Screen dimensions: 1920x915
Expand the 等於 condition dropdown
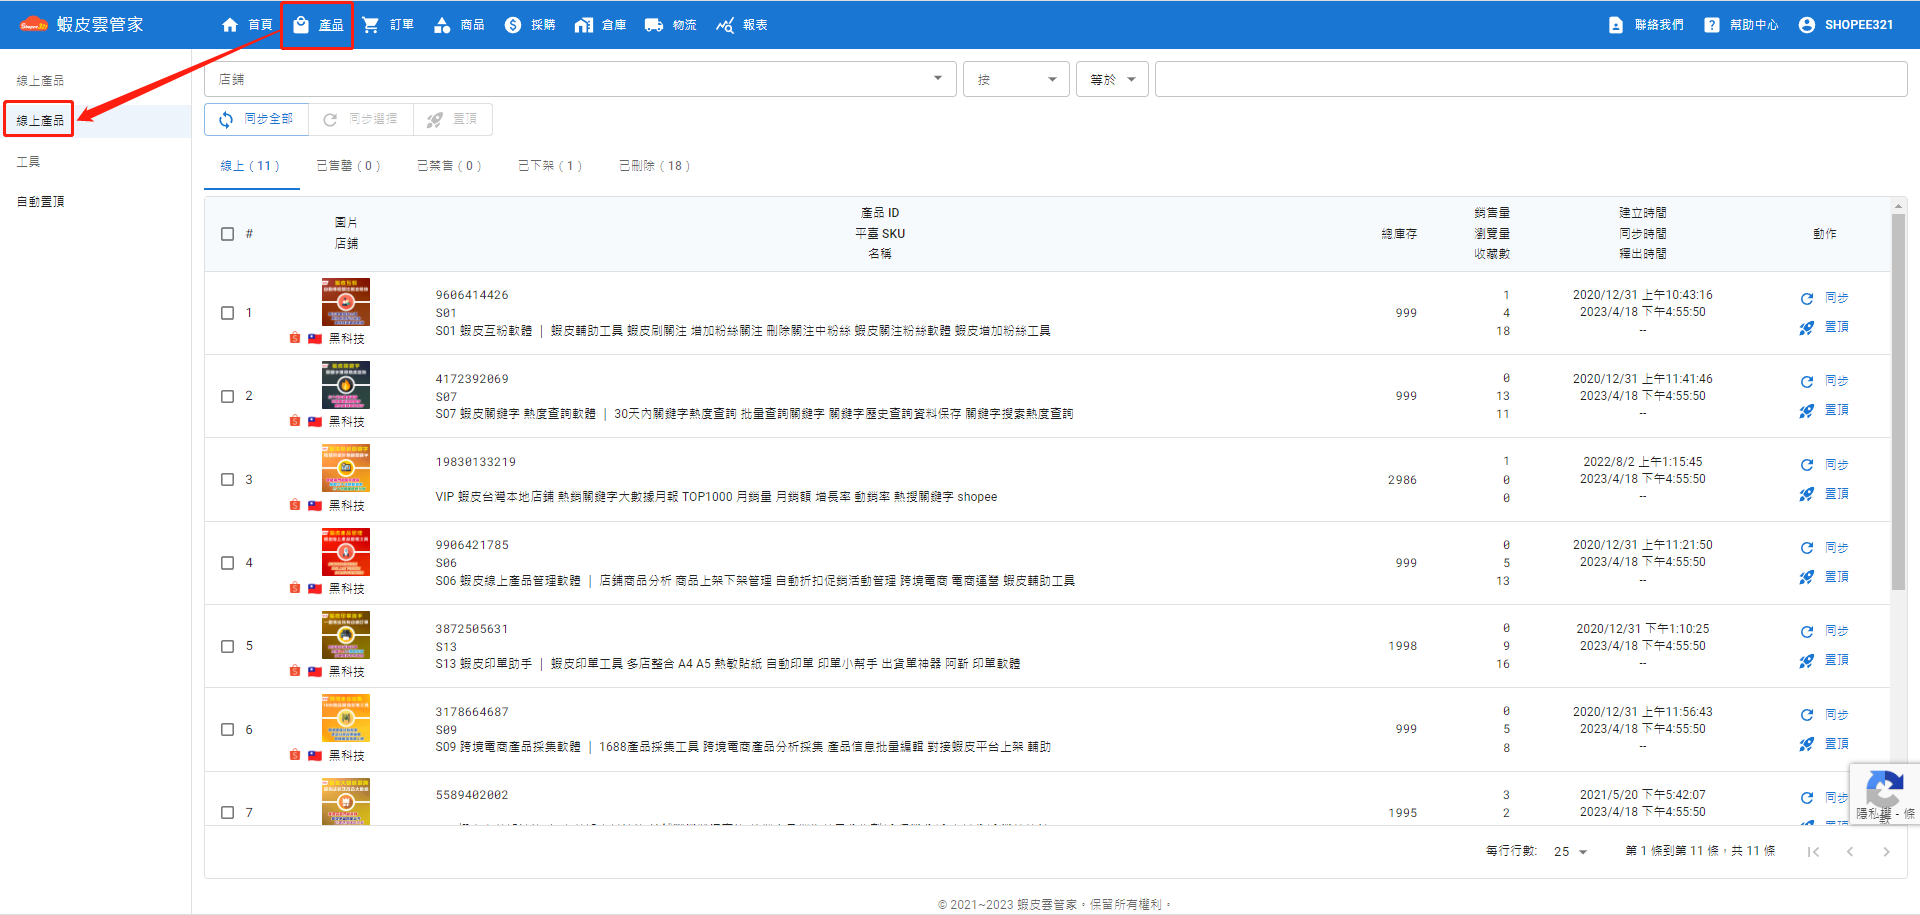pyautogui.click(x=1112, y=79)
